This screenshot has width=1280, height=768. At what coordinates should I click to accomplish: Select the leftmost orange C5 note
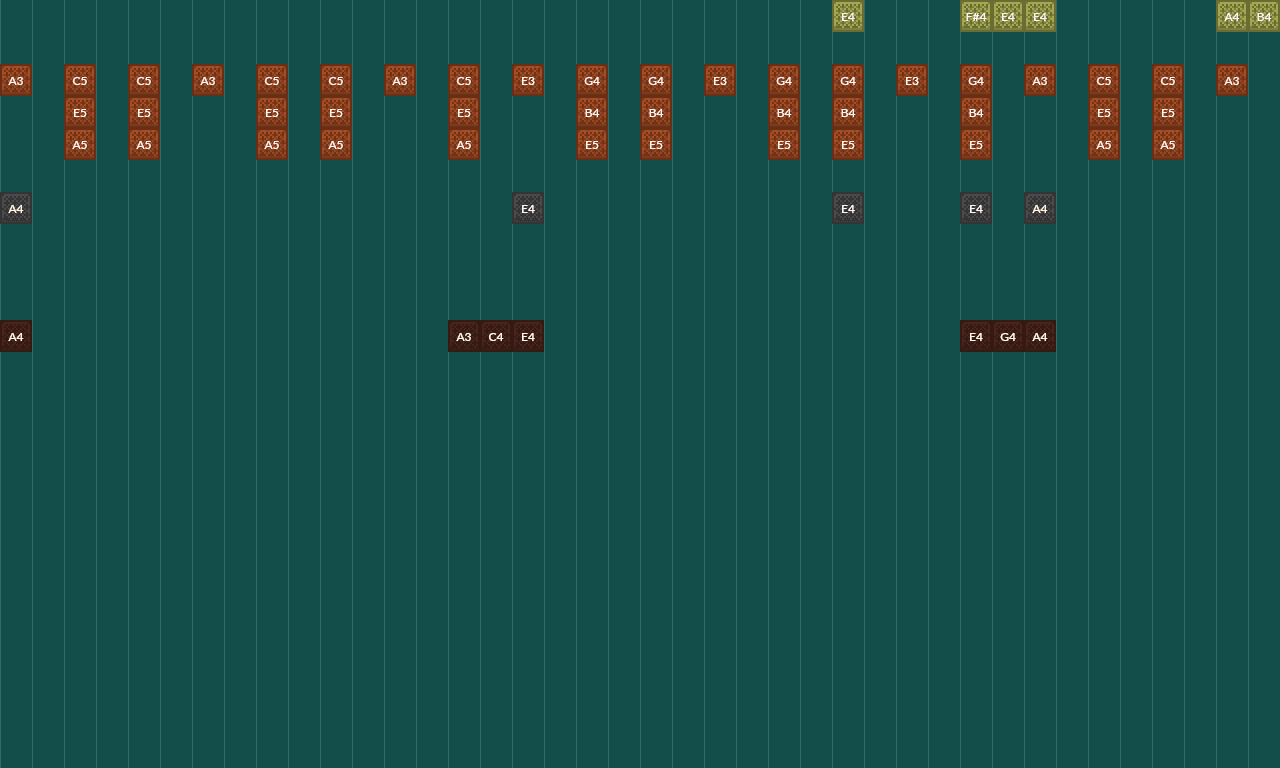[80, 80]
